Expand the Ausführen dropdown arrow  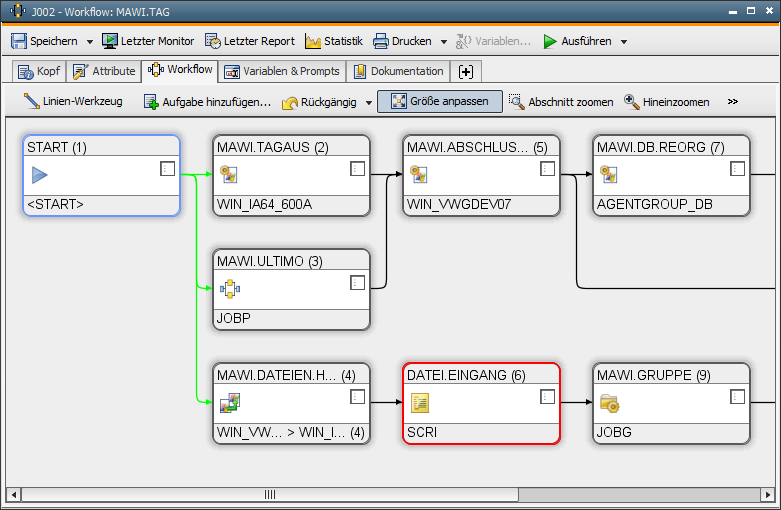point(624,42)
